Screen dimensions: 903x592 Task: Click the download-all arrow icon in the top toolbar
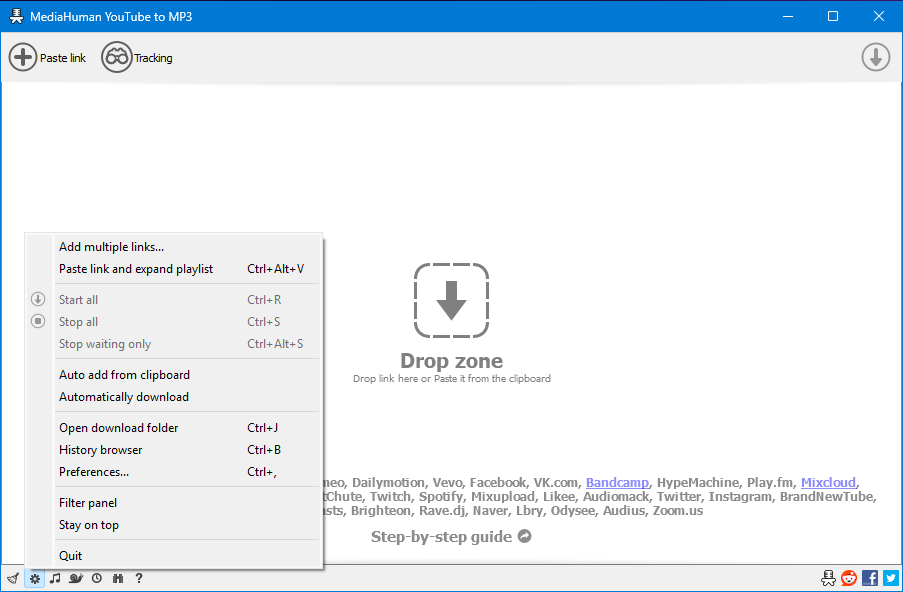(x=875, y=58)
